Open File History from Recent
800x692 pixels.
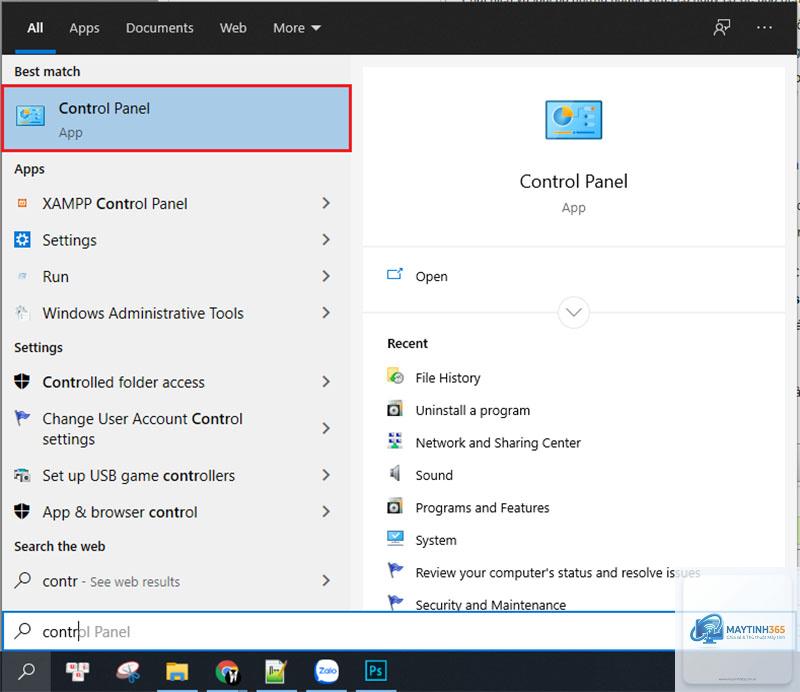coord(447,378)
